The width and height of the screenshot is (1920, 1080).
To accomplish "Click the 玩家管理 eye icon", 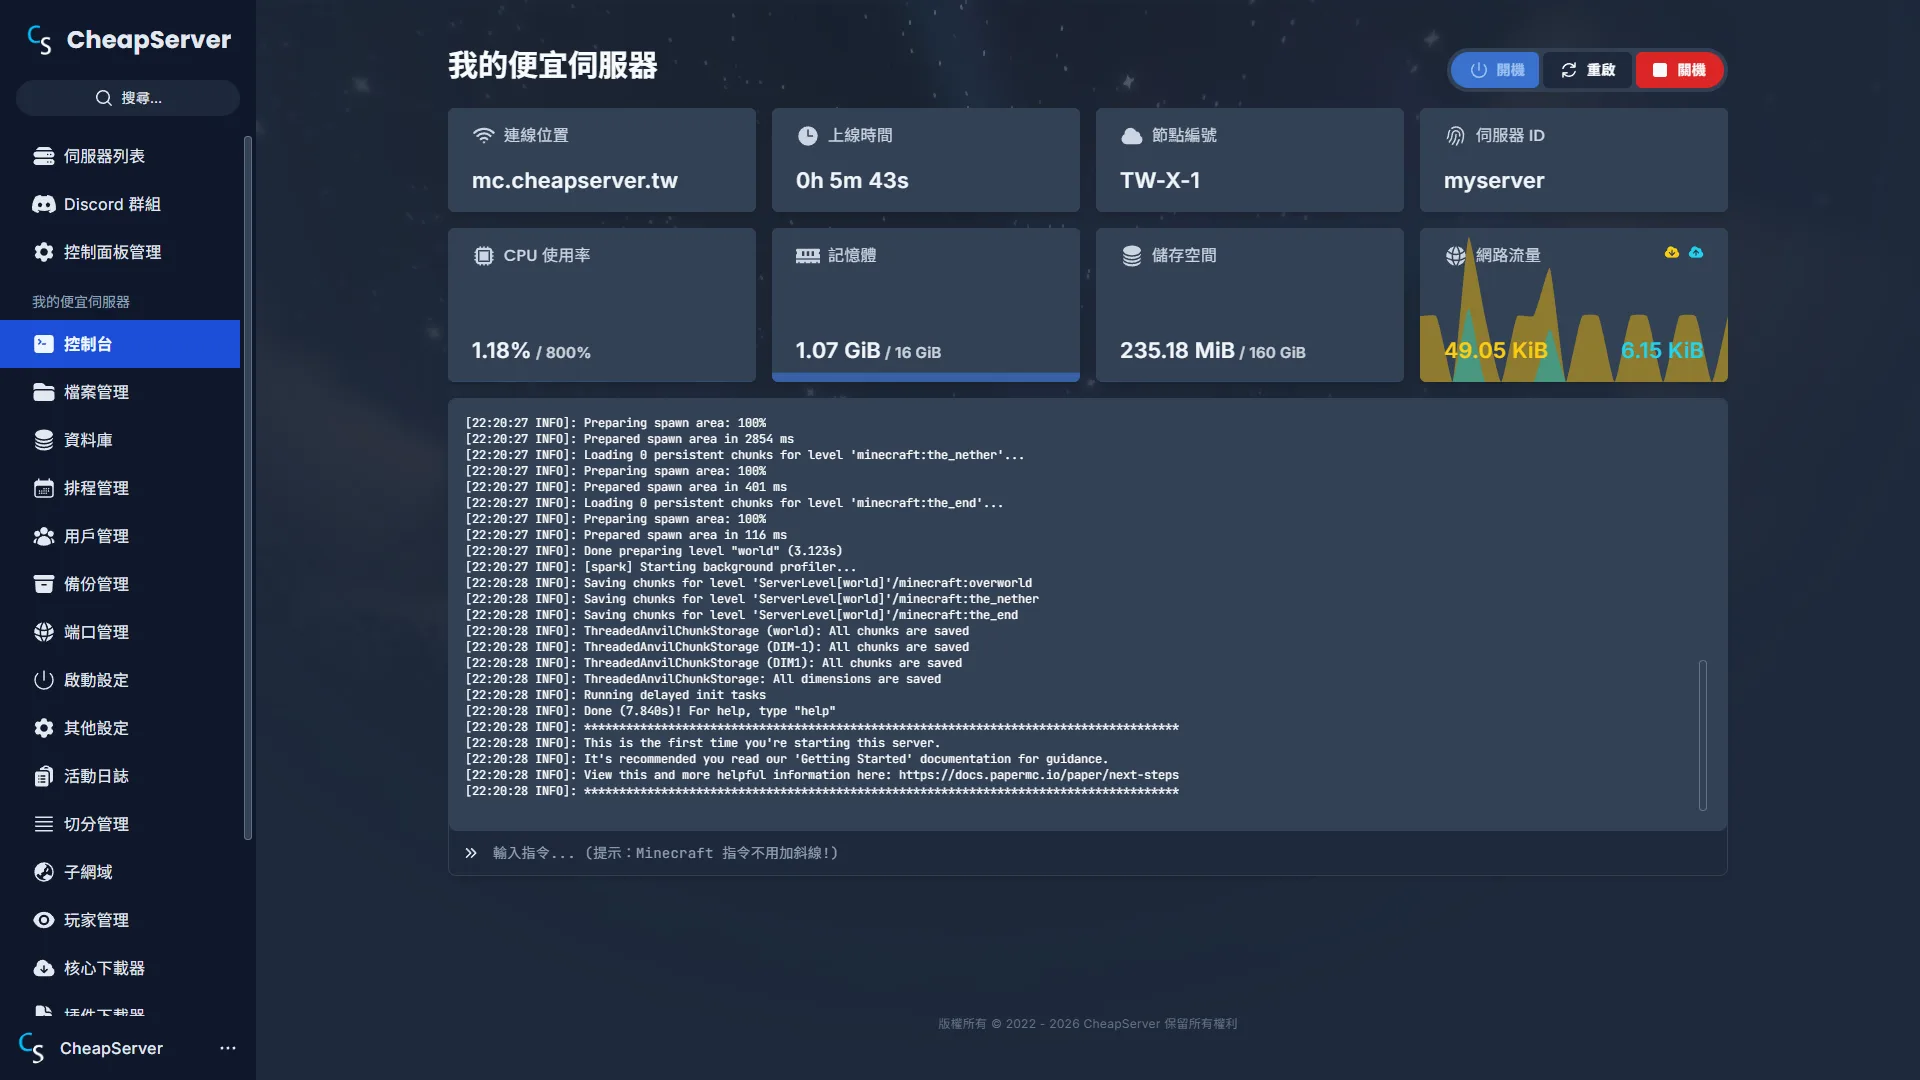I will [x=44, y=920].
